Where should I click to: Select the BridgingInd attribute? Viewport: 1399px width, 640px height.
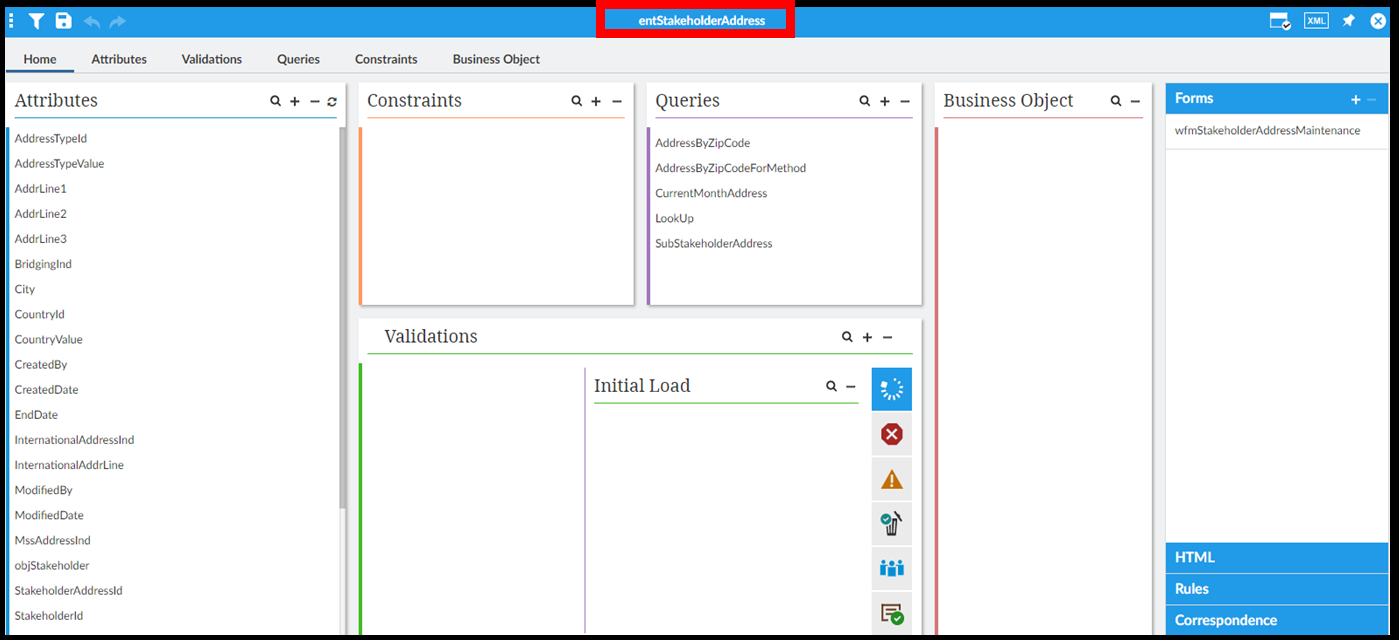[43, 264]
